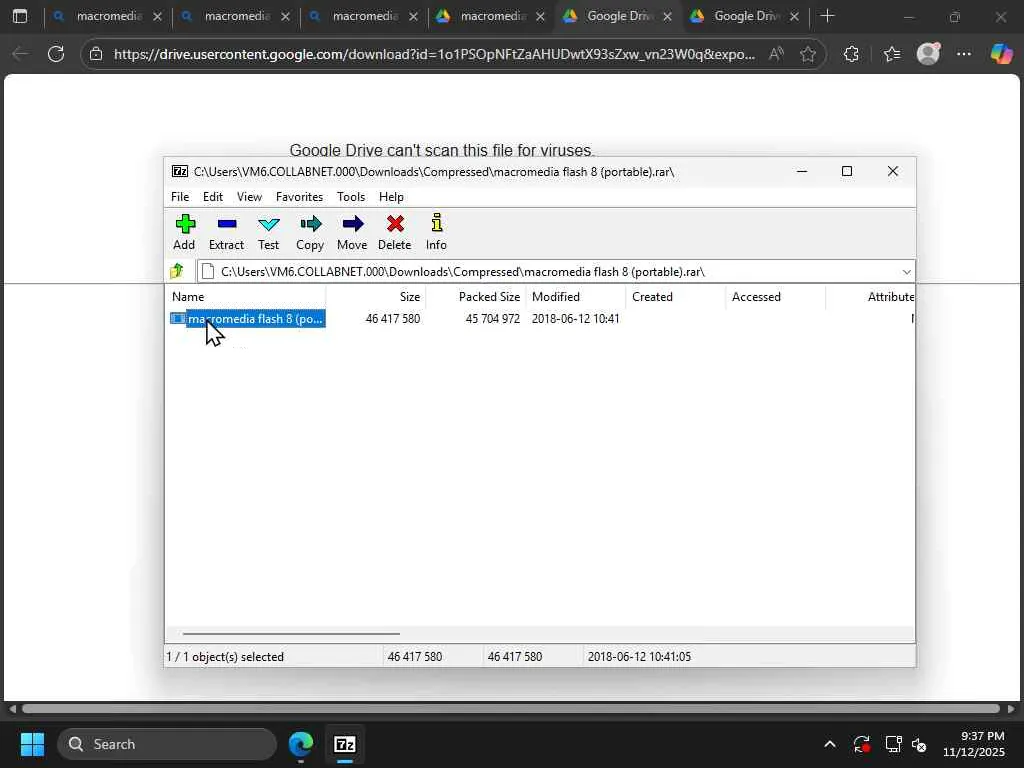Click the Extract toolbar icon

227,232
